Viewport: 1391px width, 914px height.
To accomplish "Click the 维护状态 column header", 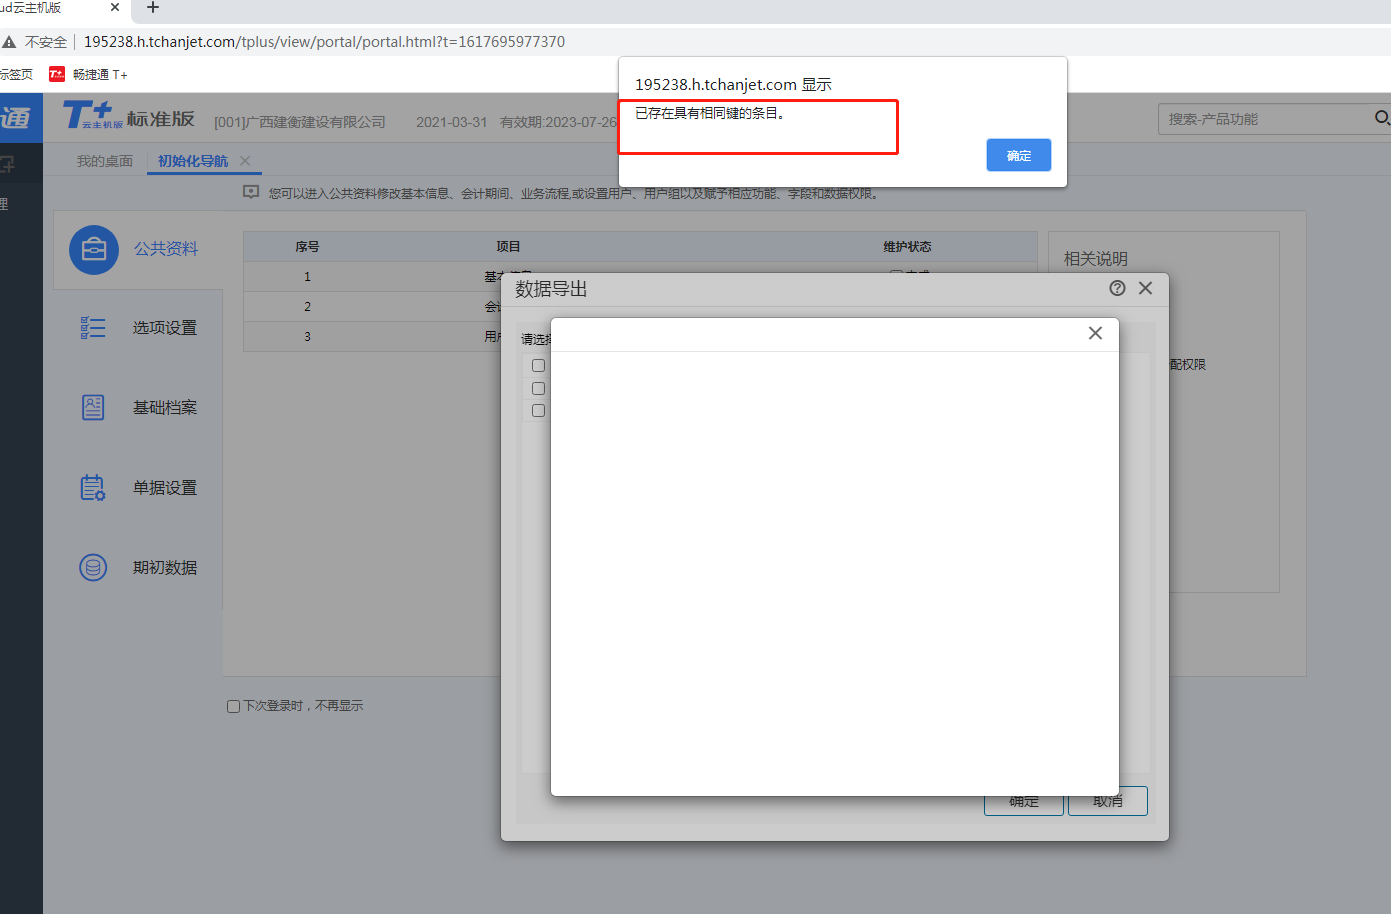I will point(907,247).
